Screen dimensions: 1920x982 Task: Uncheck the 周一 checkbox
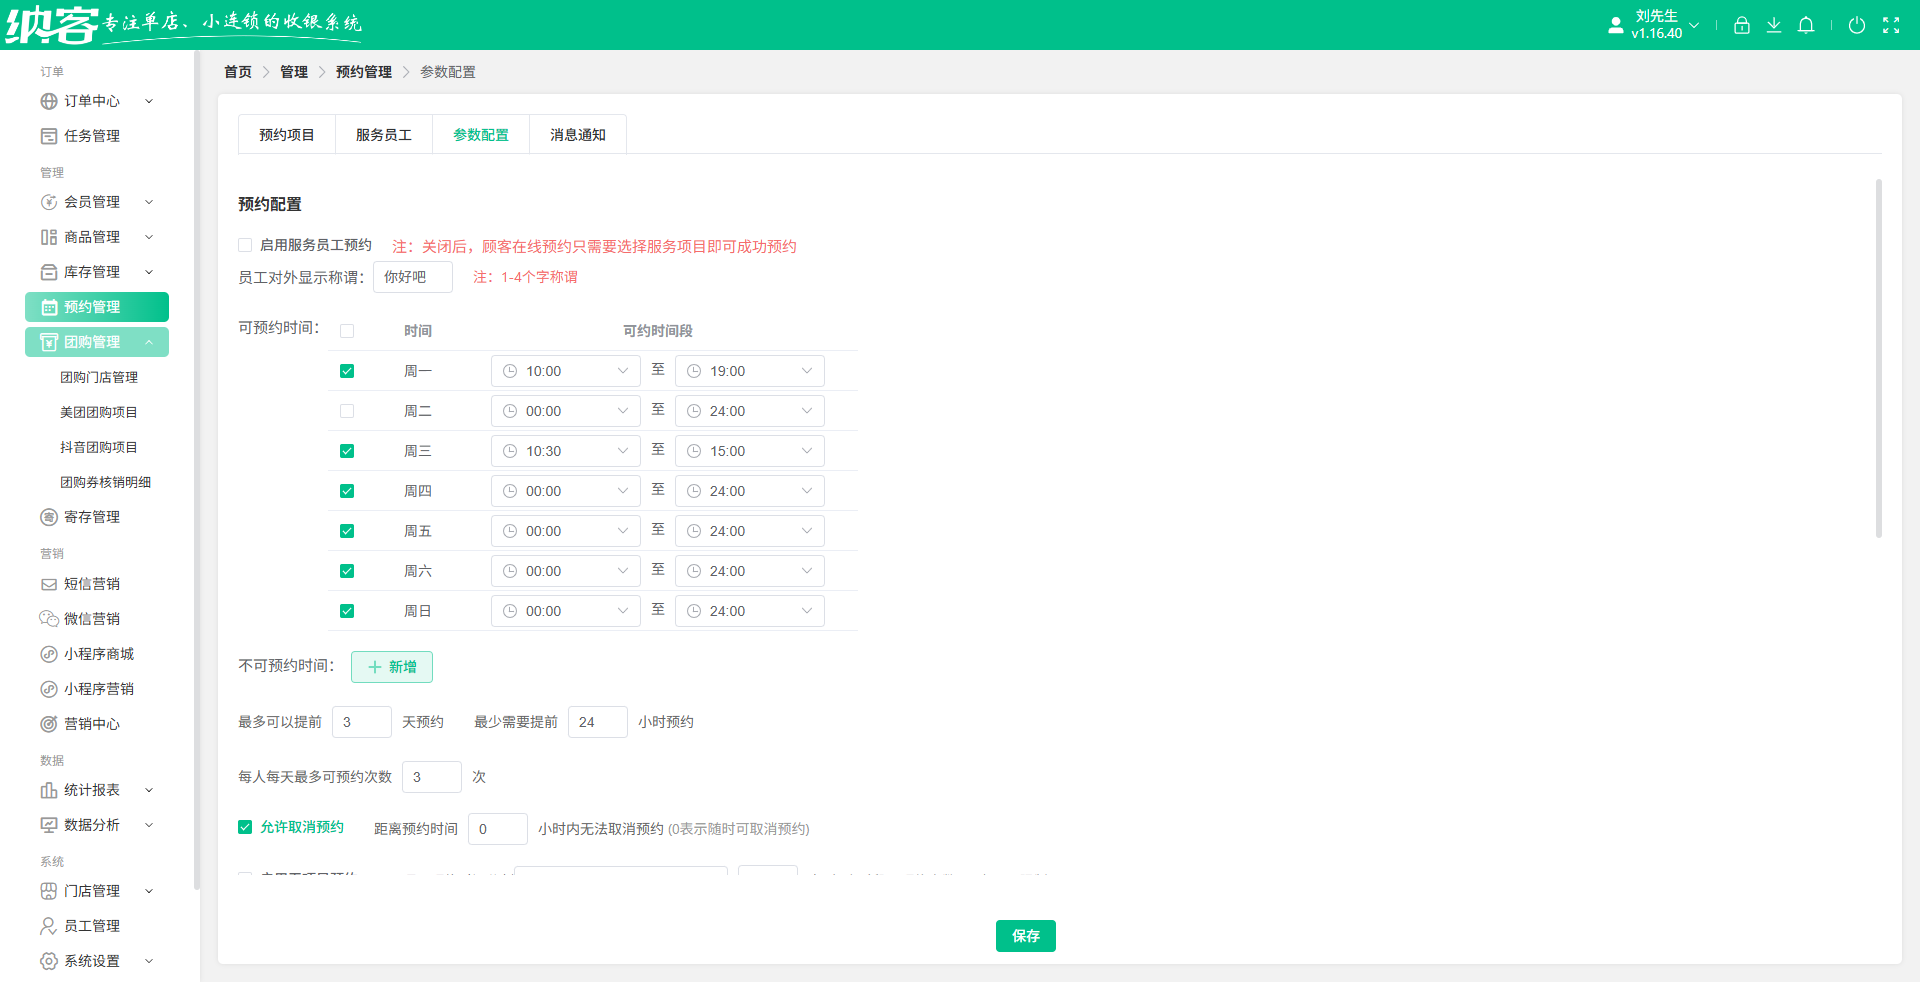(347, 371)
